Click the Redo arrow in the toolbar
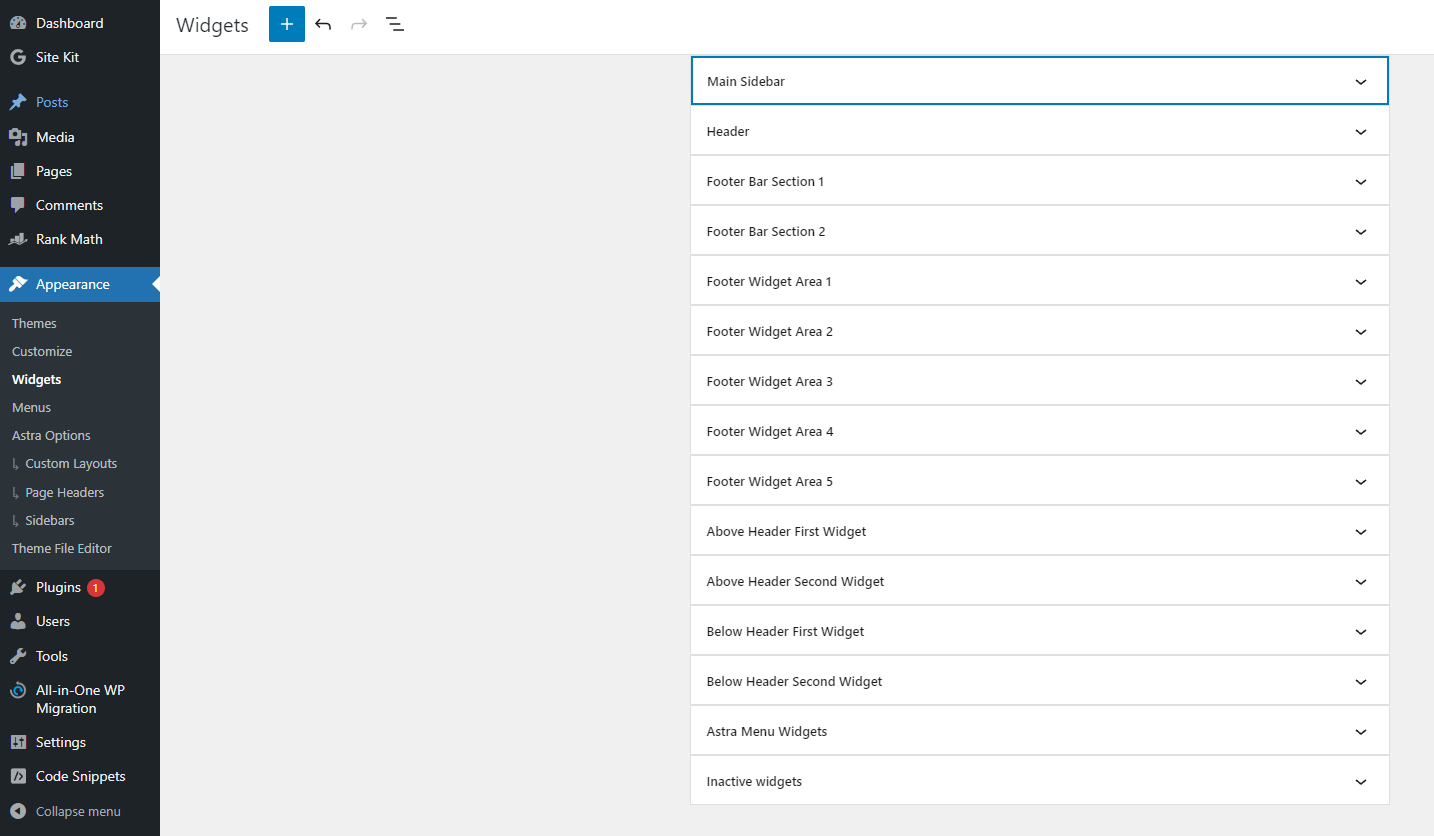Screen dimensions: 1434x836 [358, 23]
